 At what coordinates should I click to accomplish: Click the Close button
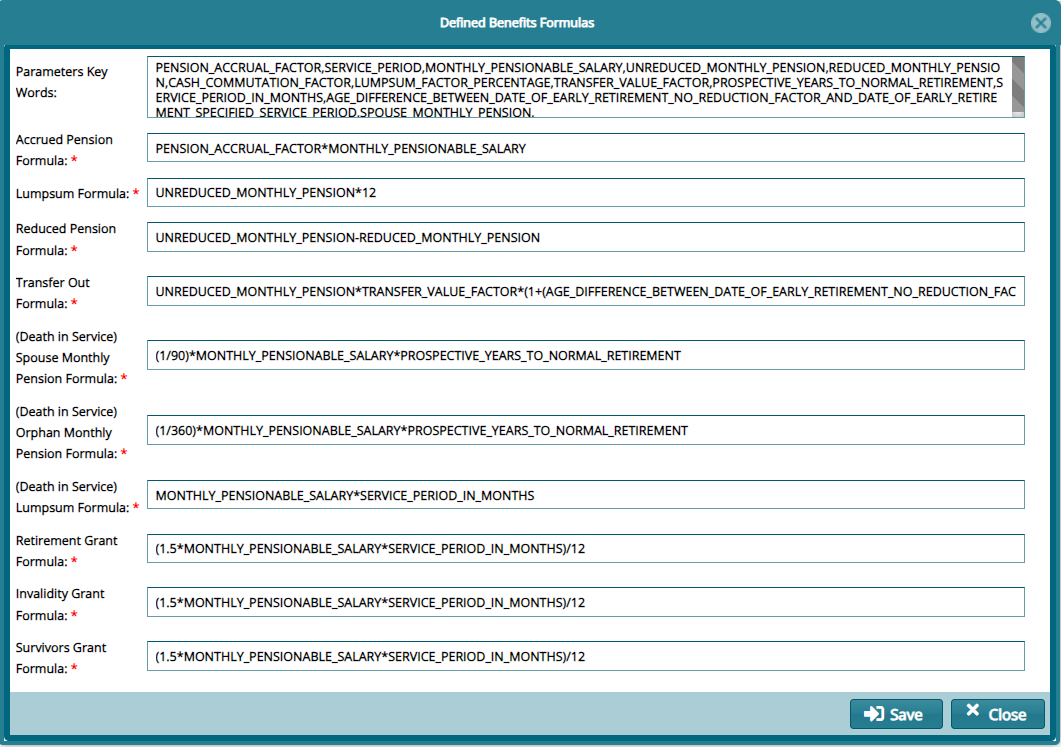click(997, 714)
